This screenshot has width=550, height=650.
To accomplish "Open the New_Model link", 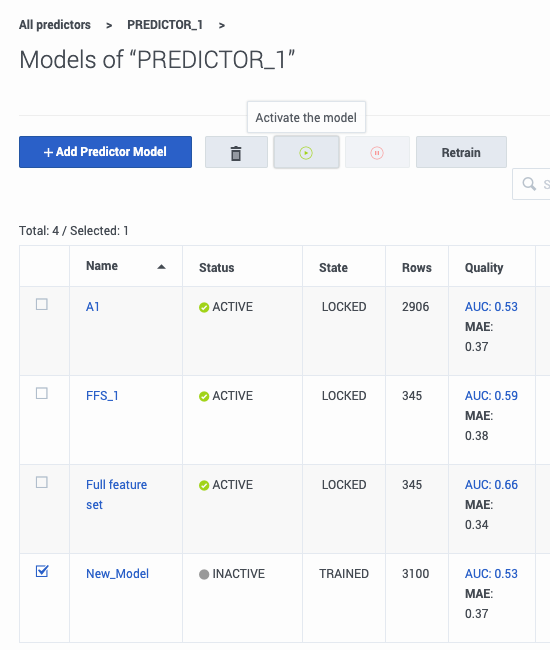I will click(x=117, y=574).
